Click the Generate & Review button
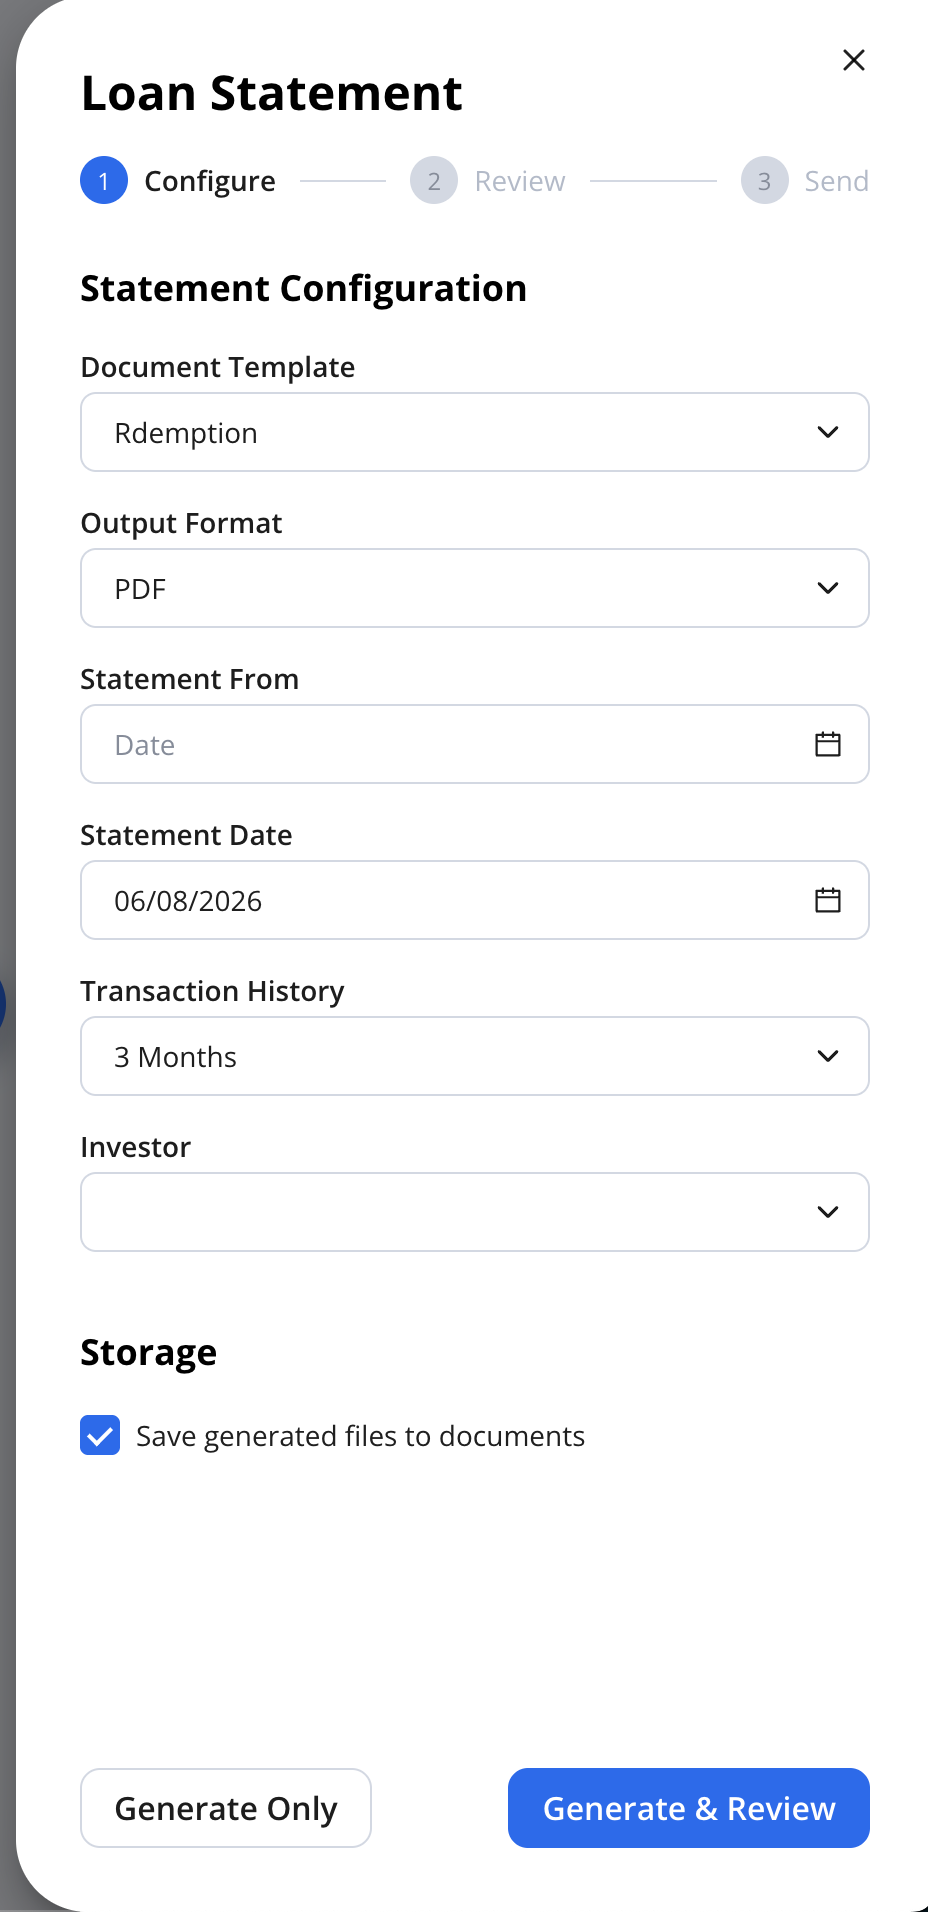The height and width of the screenshot is (1912, 928). point(689,1808)
